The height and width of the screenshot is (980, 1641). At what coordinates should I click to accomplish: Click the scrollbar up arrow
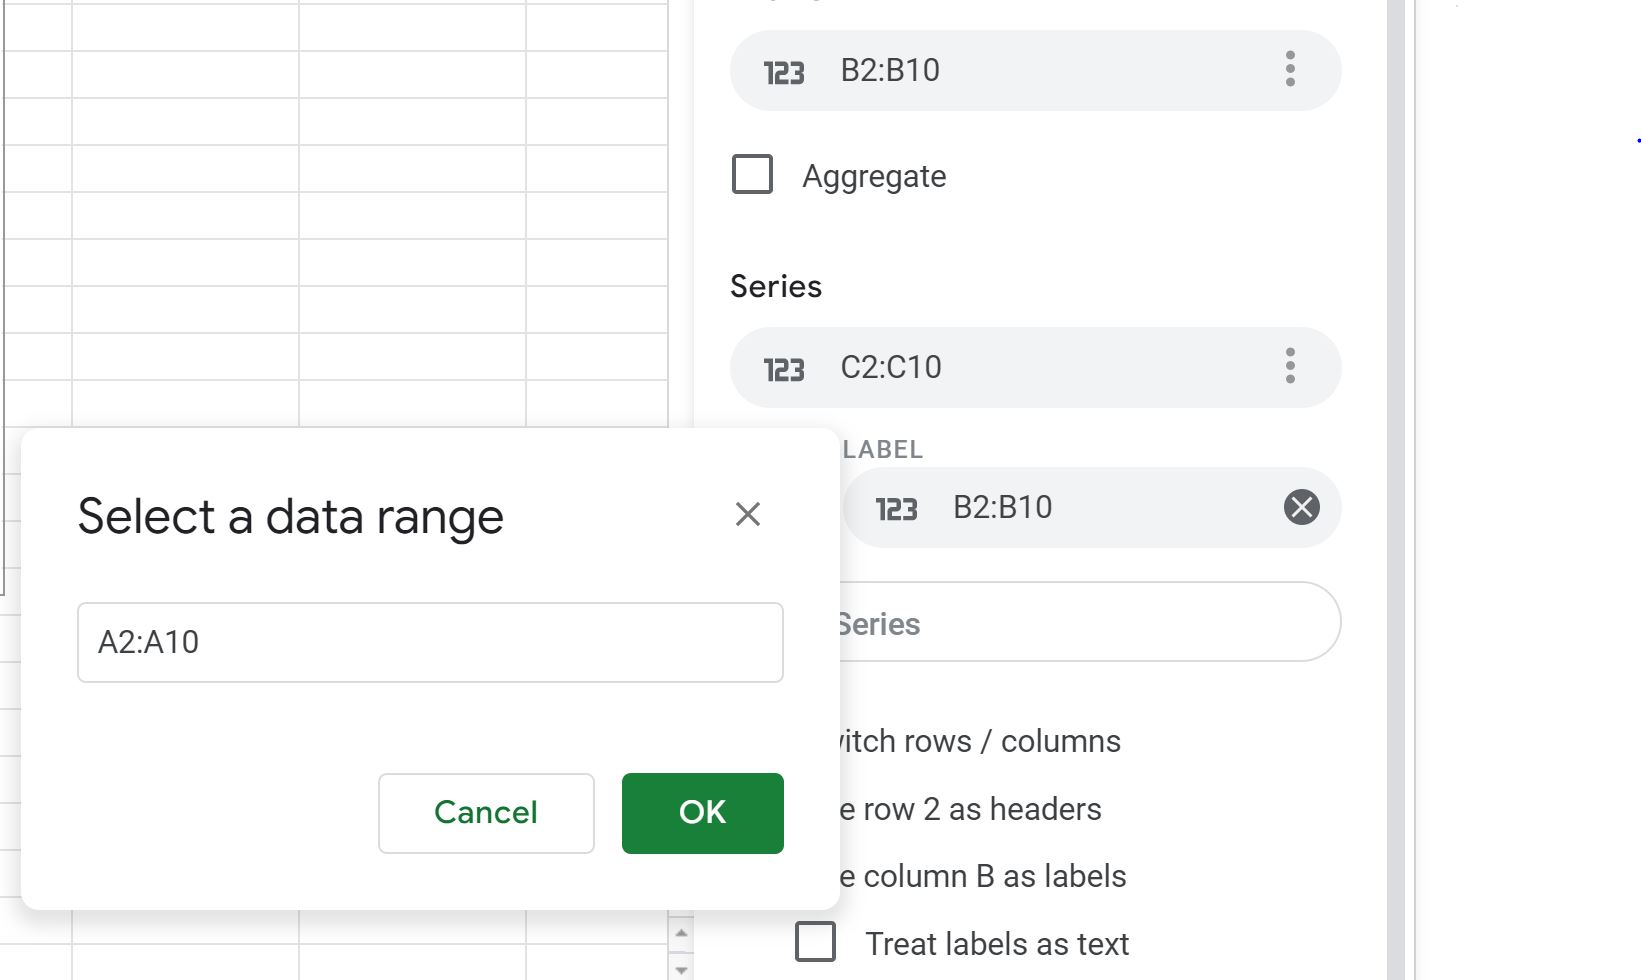point(682,931)
